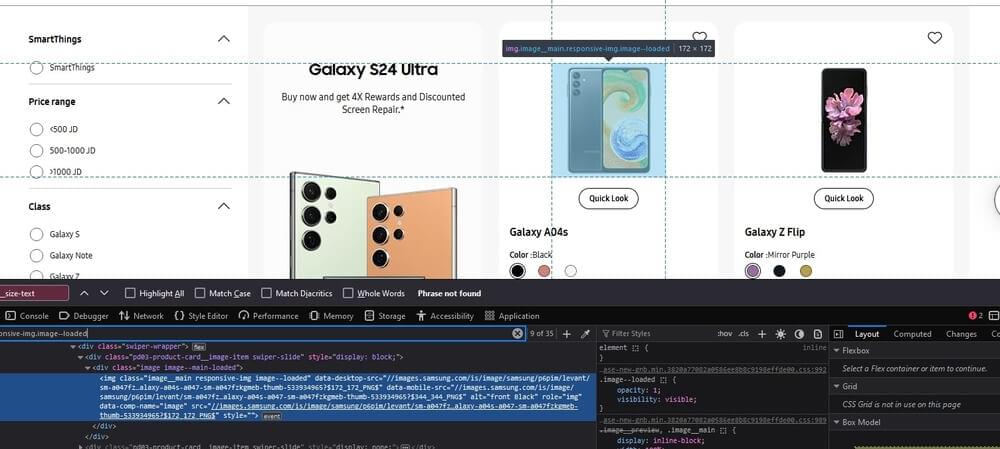The height and width of the screenshot is (449, 1000).
Task: Enable Match Case checkbox
Action: tap(200, 293)
